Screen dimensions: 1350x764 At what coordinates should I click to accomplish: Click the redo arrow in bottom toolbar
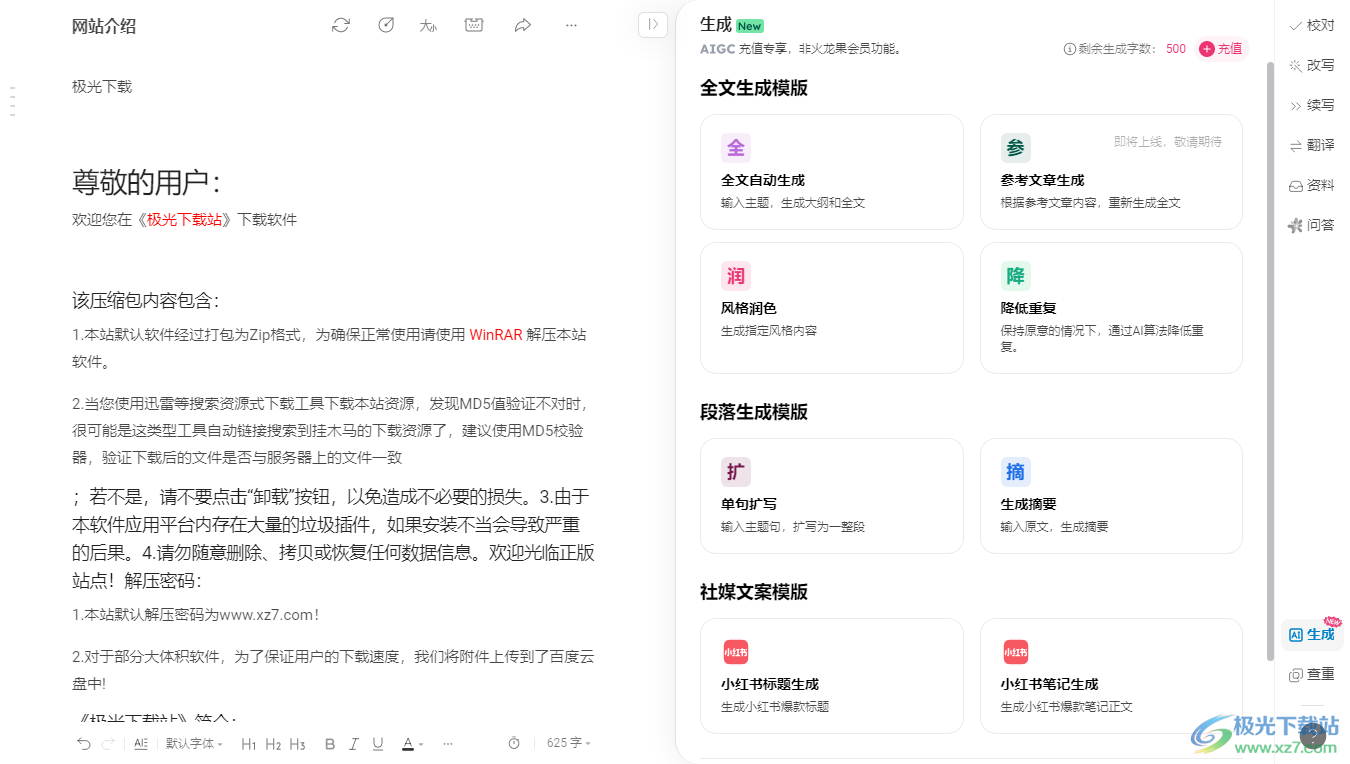(109, 743)
